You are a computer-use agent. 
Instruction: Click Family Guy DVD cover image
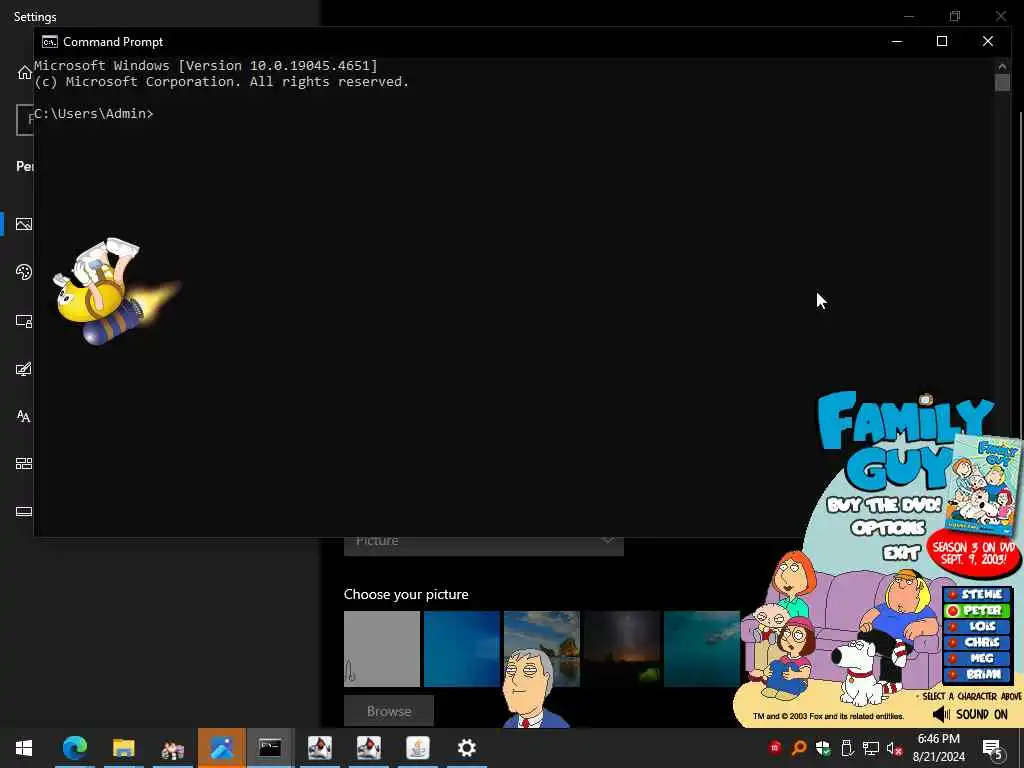pyautogui.click(x=983, y=487)
